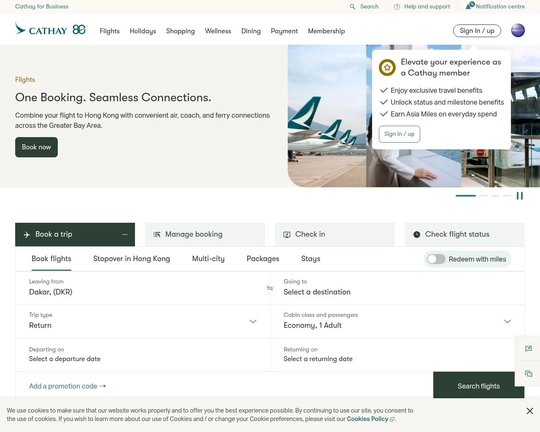The width and height of the screenshot is (540, 432).
Task: Click the Check in boarding icon
Action: coord(287,235)
